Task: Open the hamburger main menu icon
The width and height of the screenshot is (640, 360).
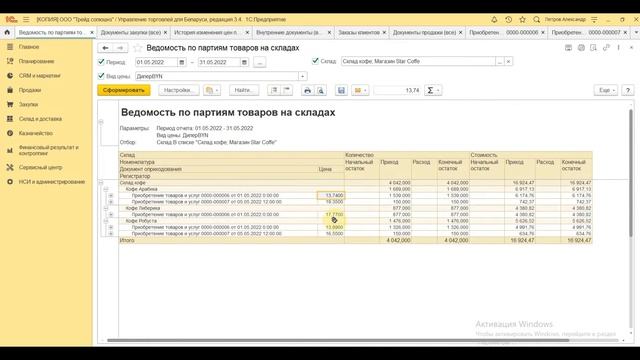Action: tap(26, 19)
